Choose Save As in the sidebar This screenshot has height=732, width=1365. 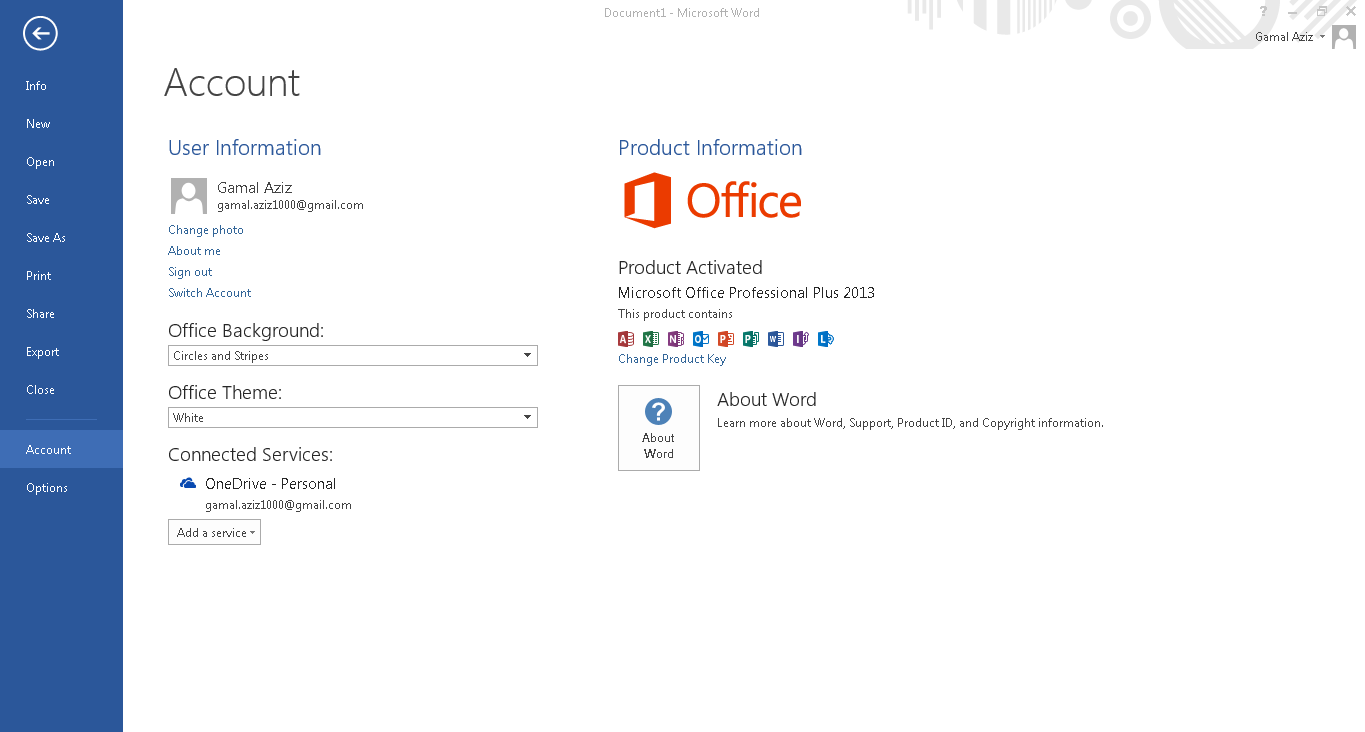click(x=61, y=238)
